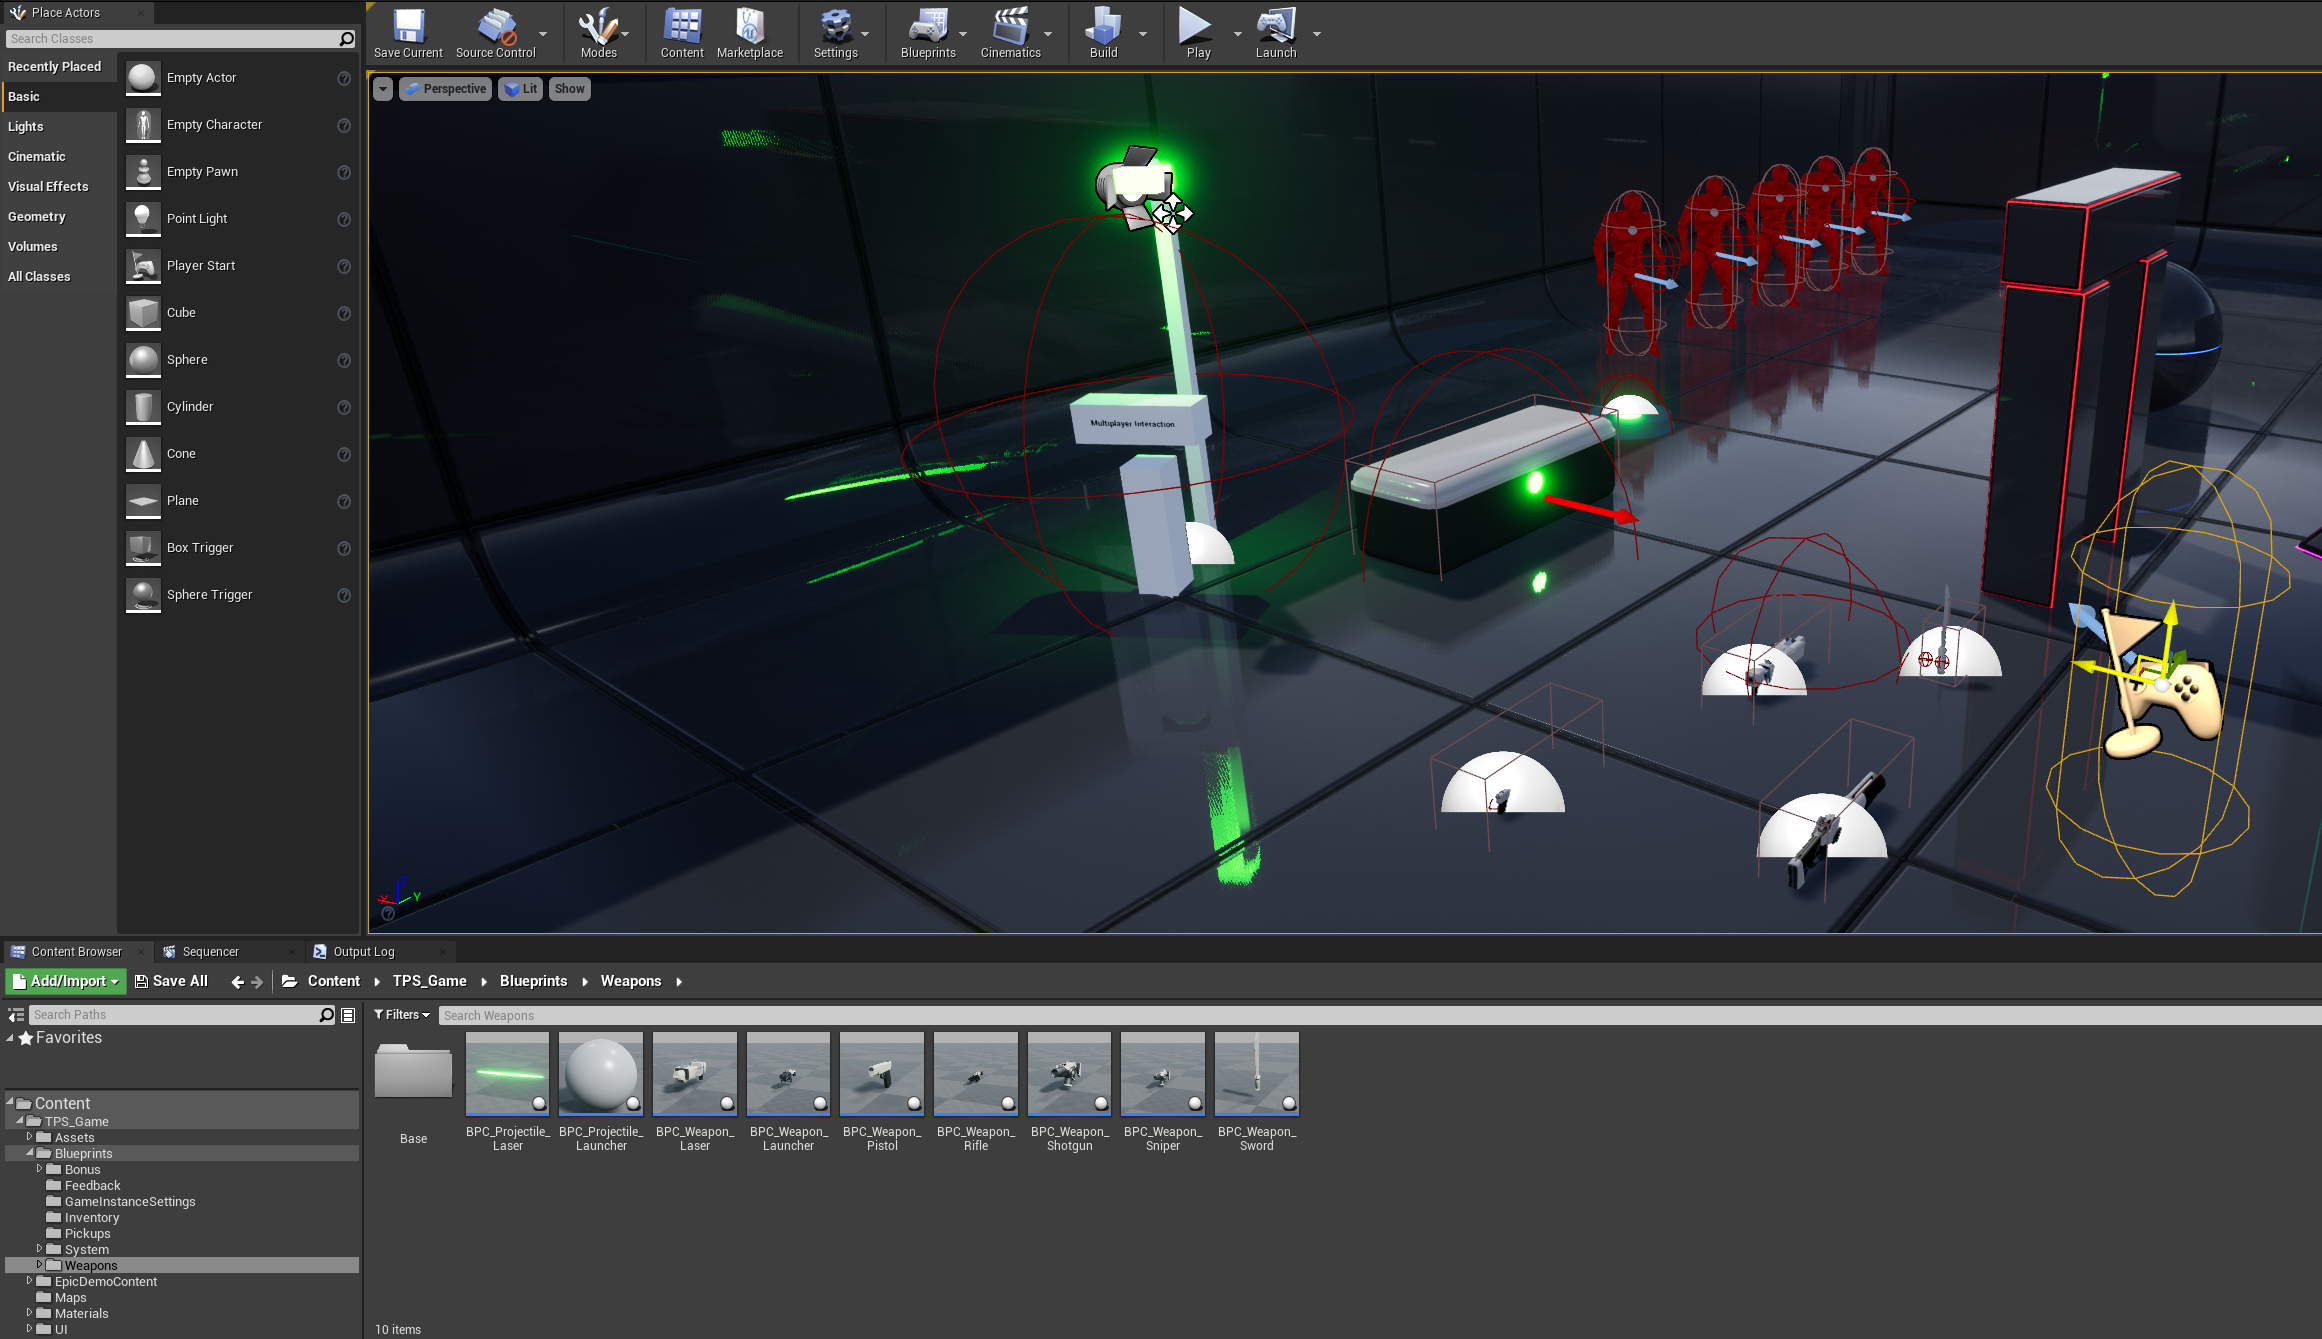Toggle the Lit view mode button
The width and height of the screenshot is (2322, 1339).
tap(520, 89)
